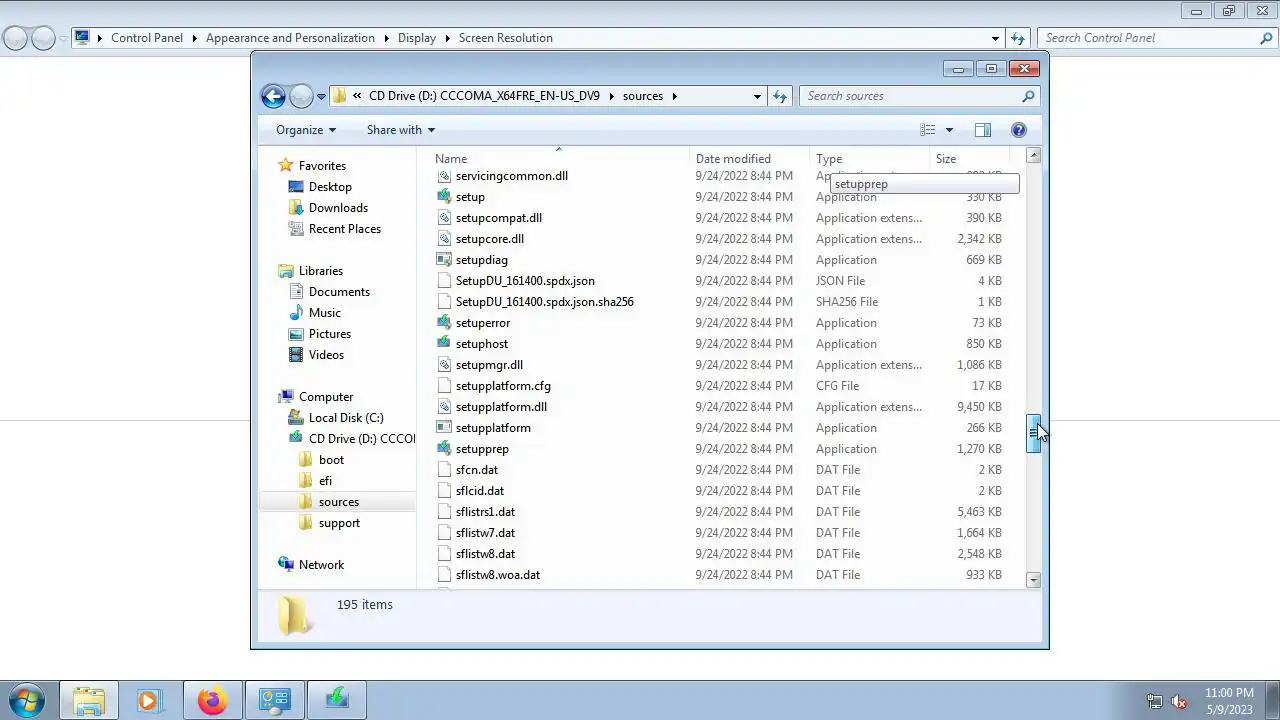
Task: Click sources in the address breadcrumb
Action: [643, 96]
